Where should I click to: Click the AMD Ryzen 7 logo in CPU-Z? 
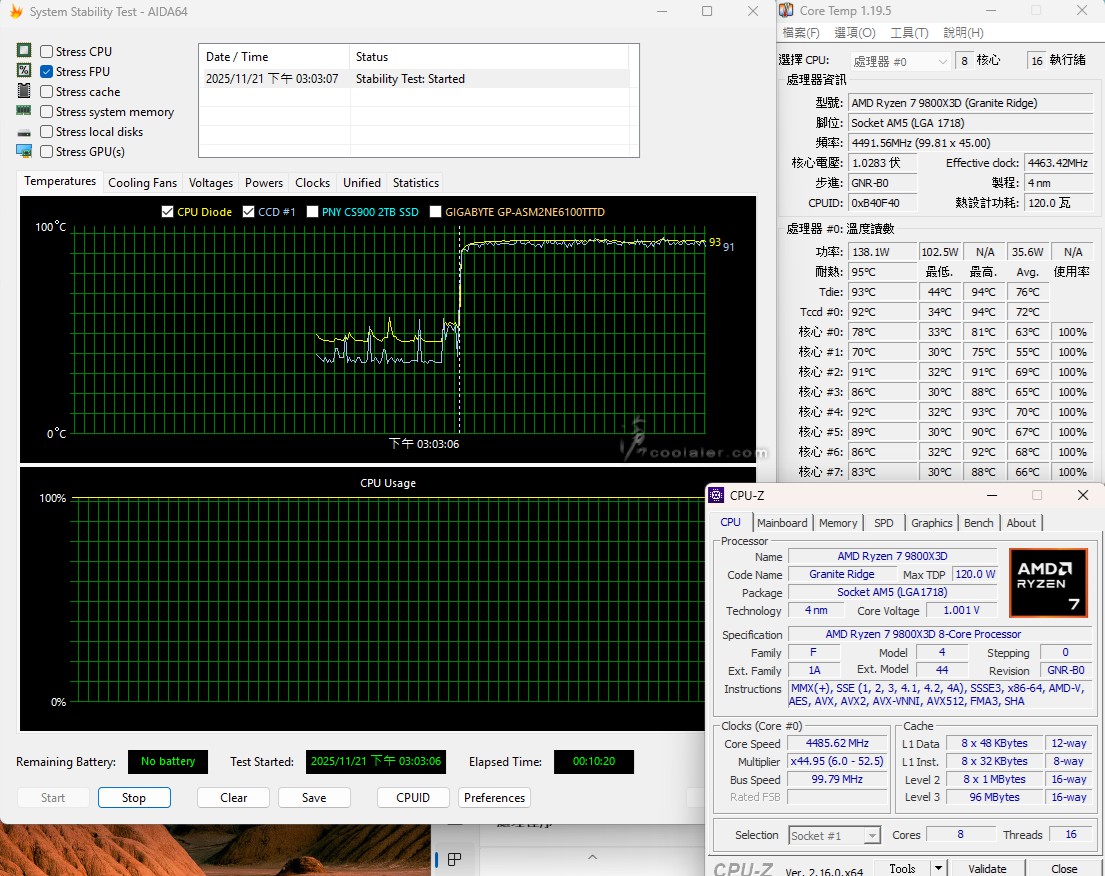1047,582
